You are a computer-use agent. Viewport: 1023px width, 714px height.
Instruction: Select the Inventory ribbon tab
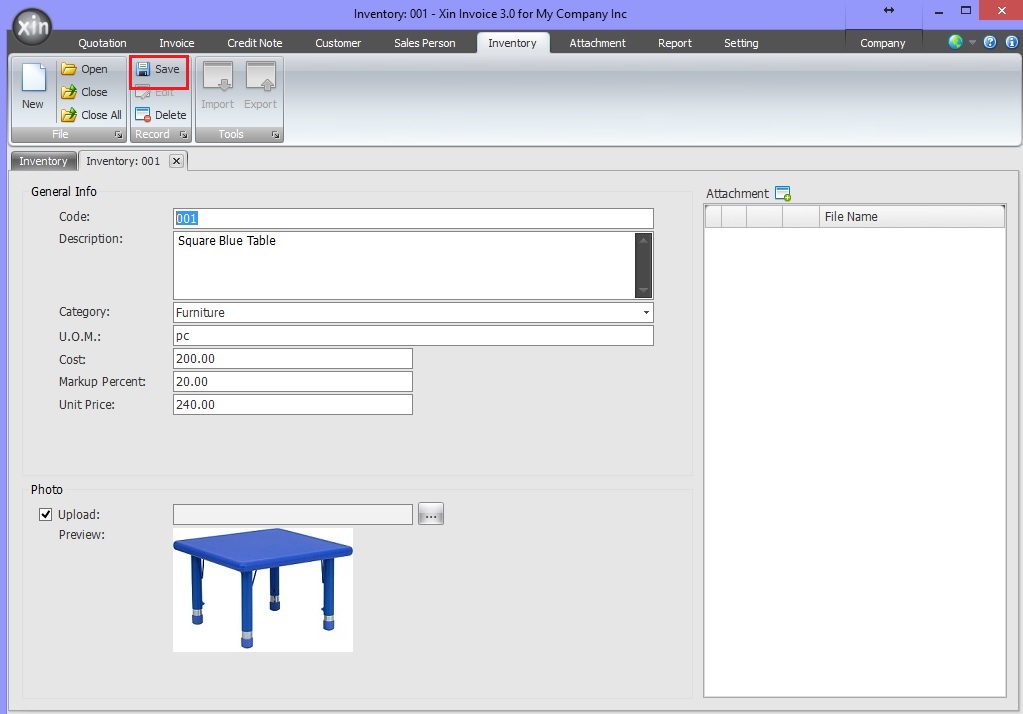click(512, 43)
